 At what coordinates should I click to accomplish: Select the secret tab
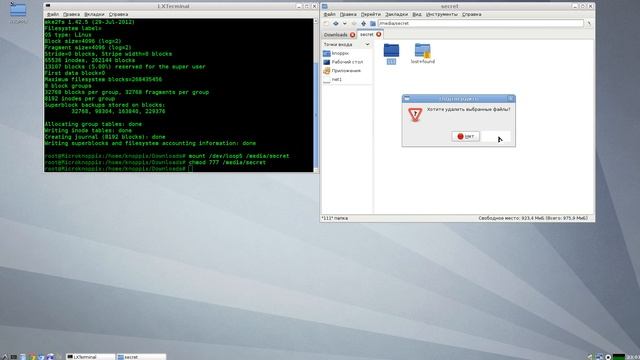click(x=367, y=34)
